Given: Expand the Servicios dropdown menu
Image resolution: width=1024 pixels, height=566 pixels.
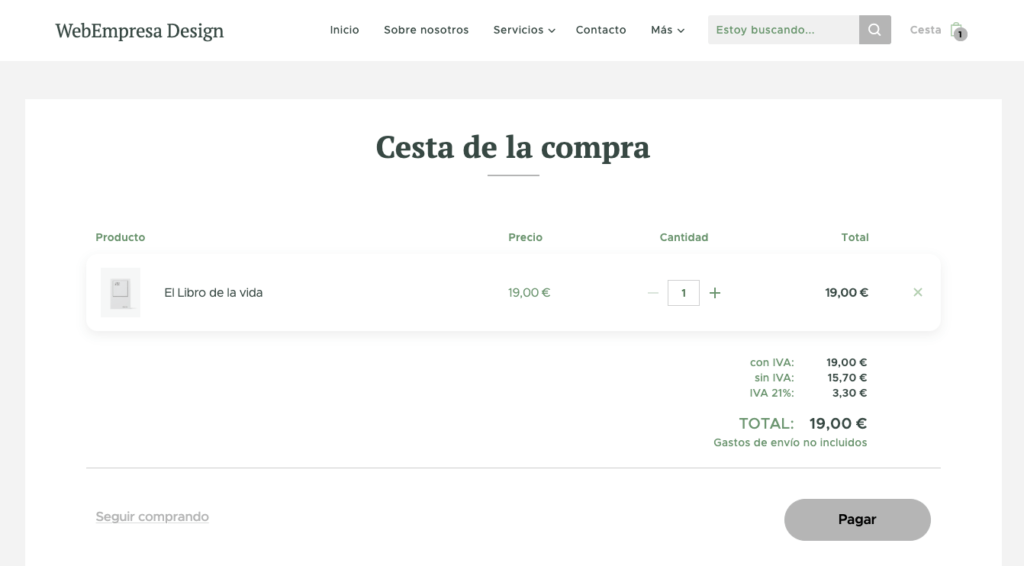Looking at the screenshot, I should click(x=524, y=30).
